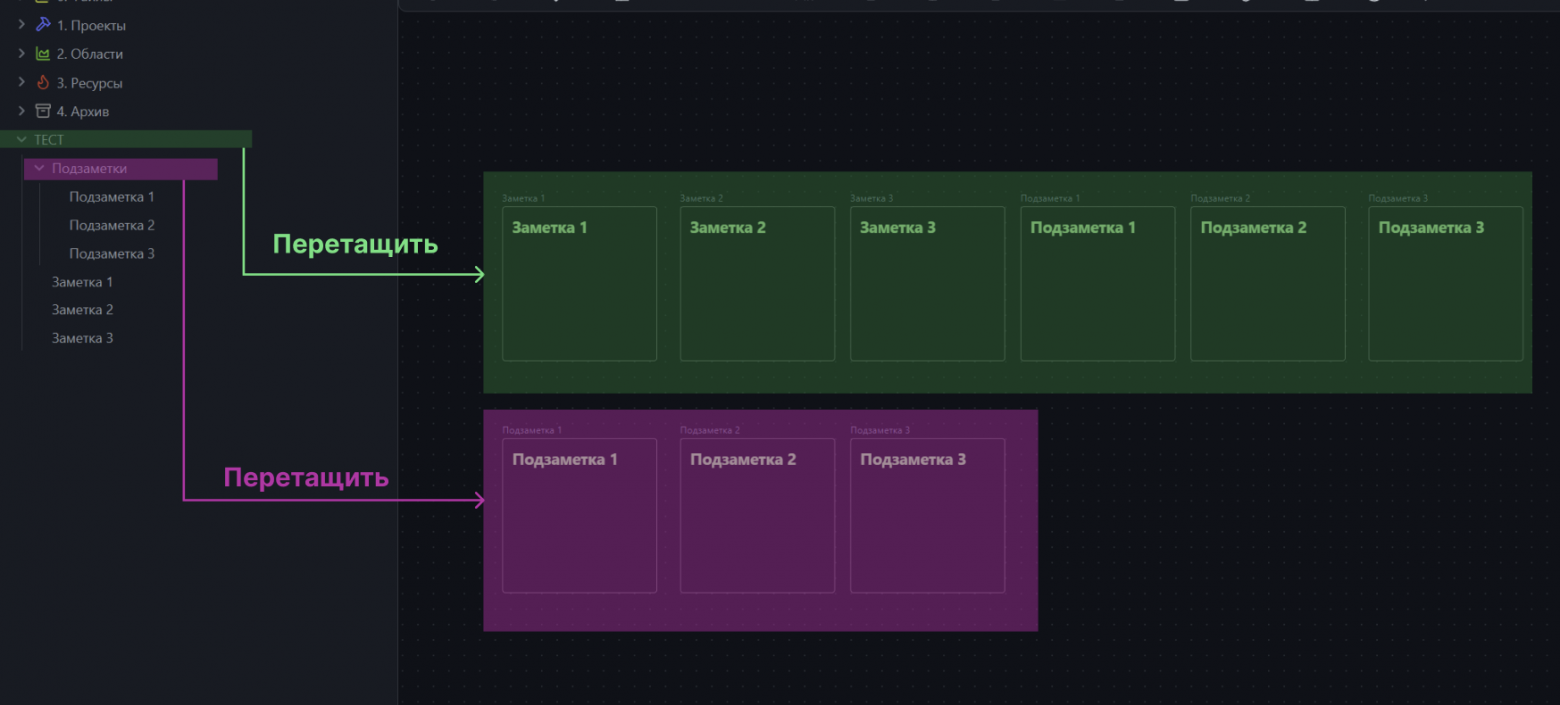Open Подзаметка 3 in the sidebar tree
This screenshot has width=1560, height=705.
(111, 254)
